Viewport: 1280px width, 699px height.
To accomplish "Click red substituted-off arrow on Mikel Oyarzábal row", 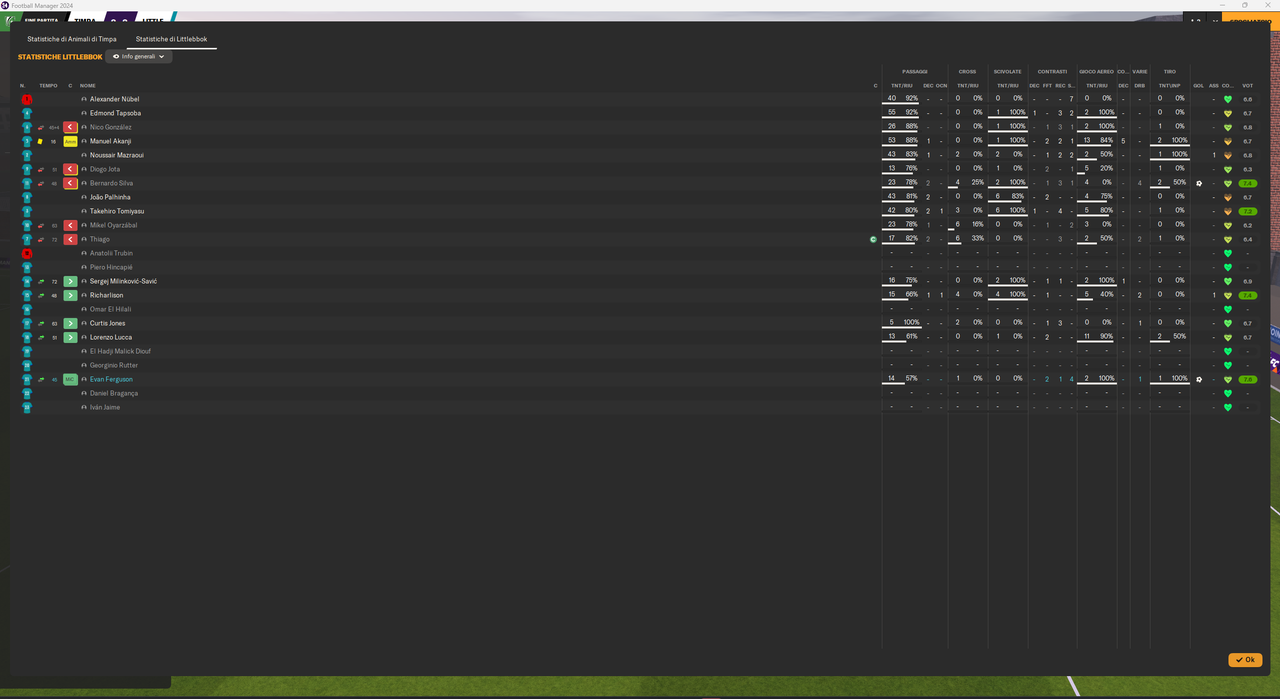I will (x=70, y=225).
